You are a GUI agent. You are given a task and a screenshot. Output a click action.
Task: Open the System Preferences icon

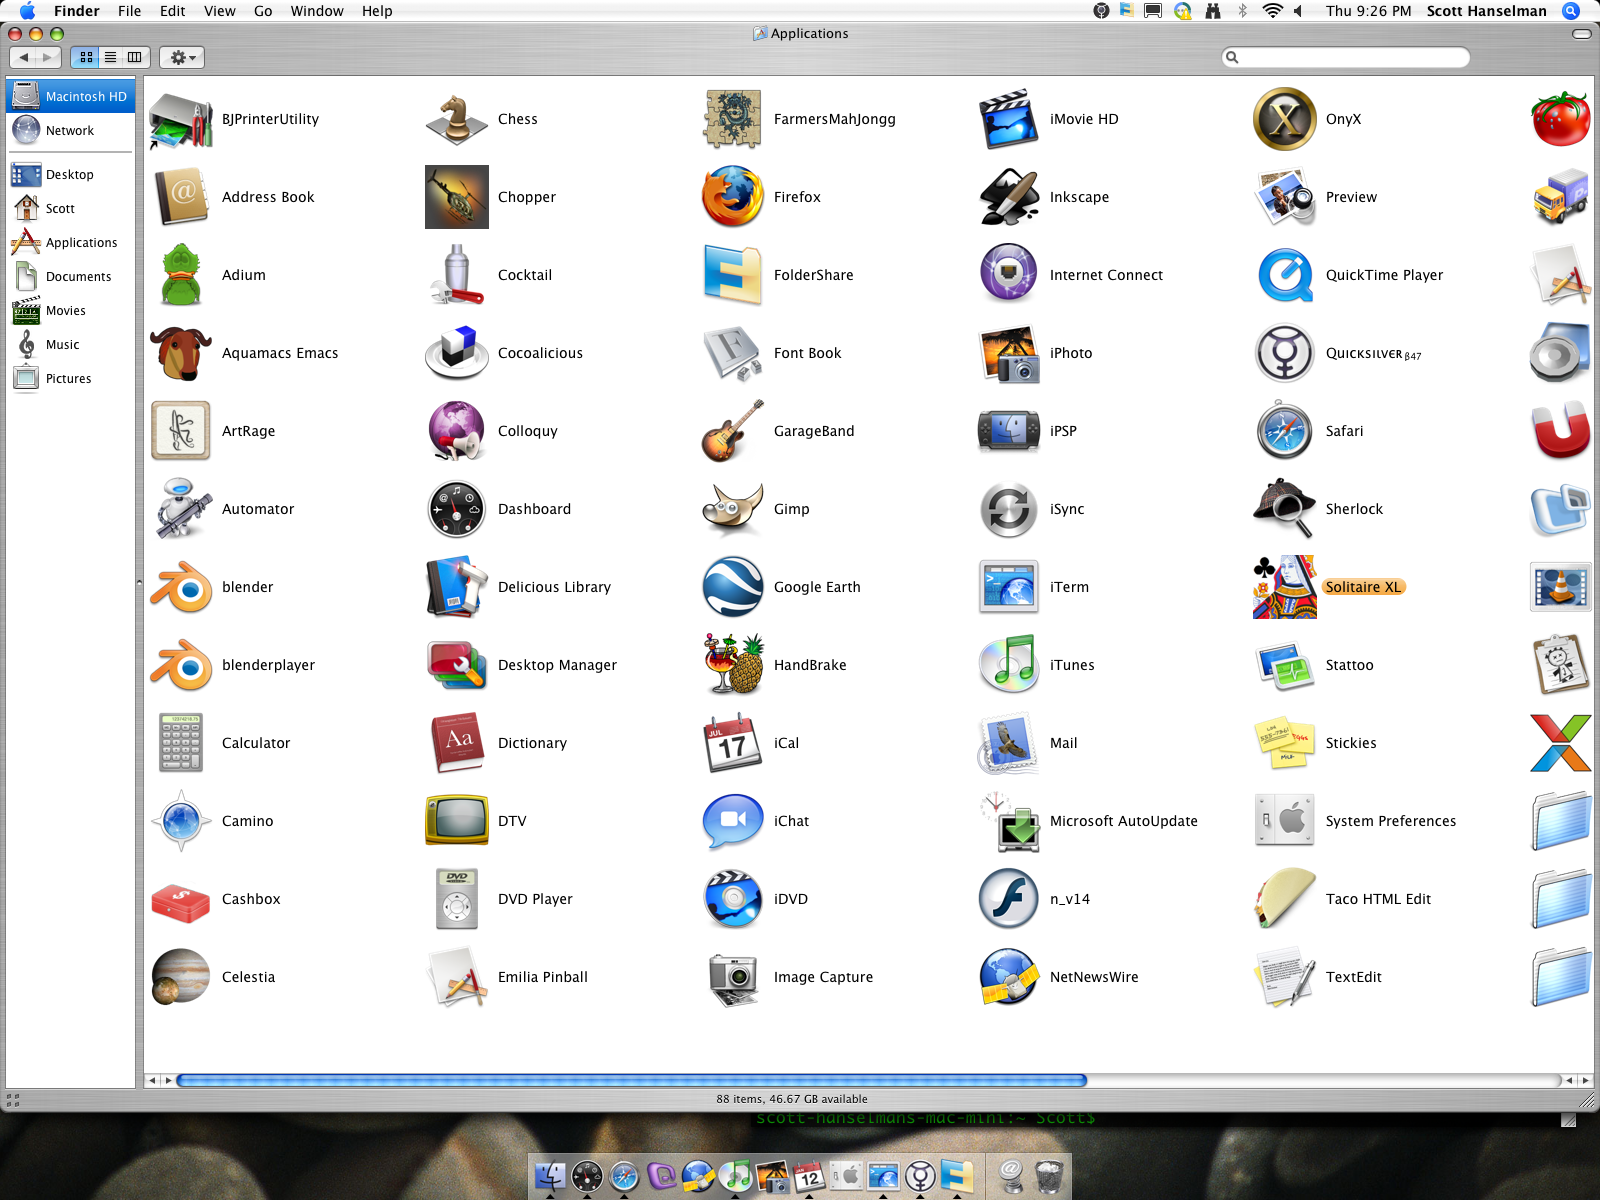(1285, 821)
